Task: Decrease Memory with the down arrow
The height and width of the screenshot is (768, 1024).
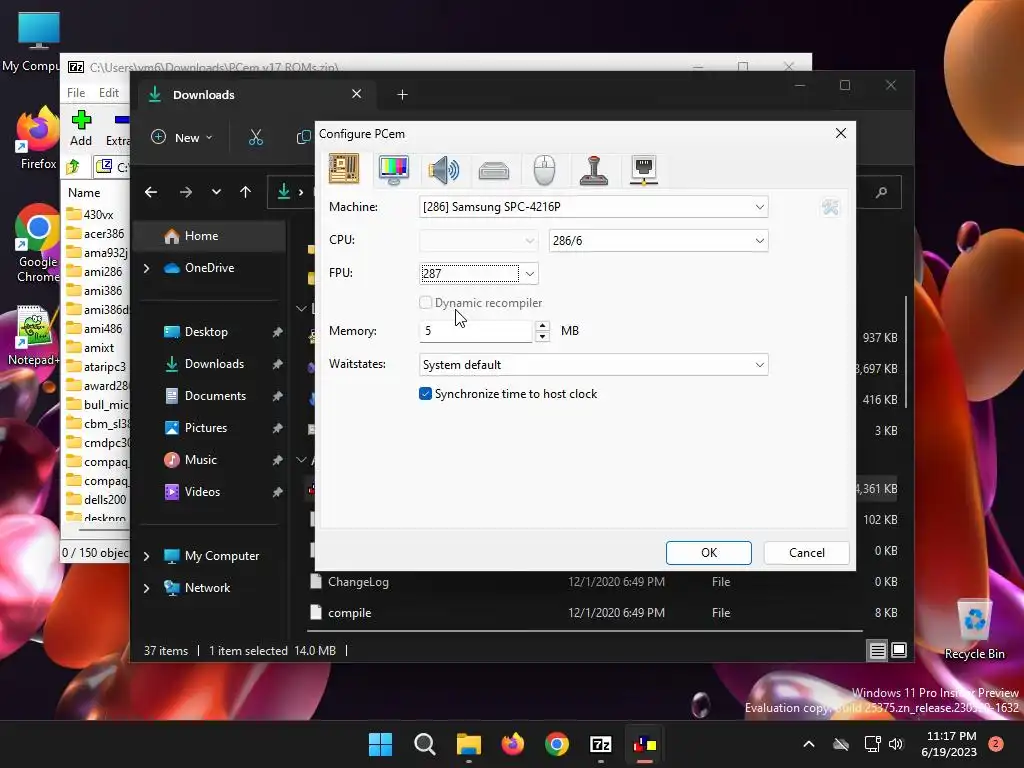Action: coord(542,337)
